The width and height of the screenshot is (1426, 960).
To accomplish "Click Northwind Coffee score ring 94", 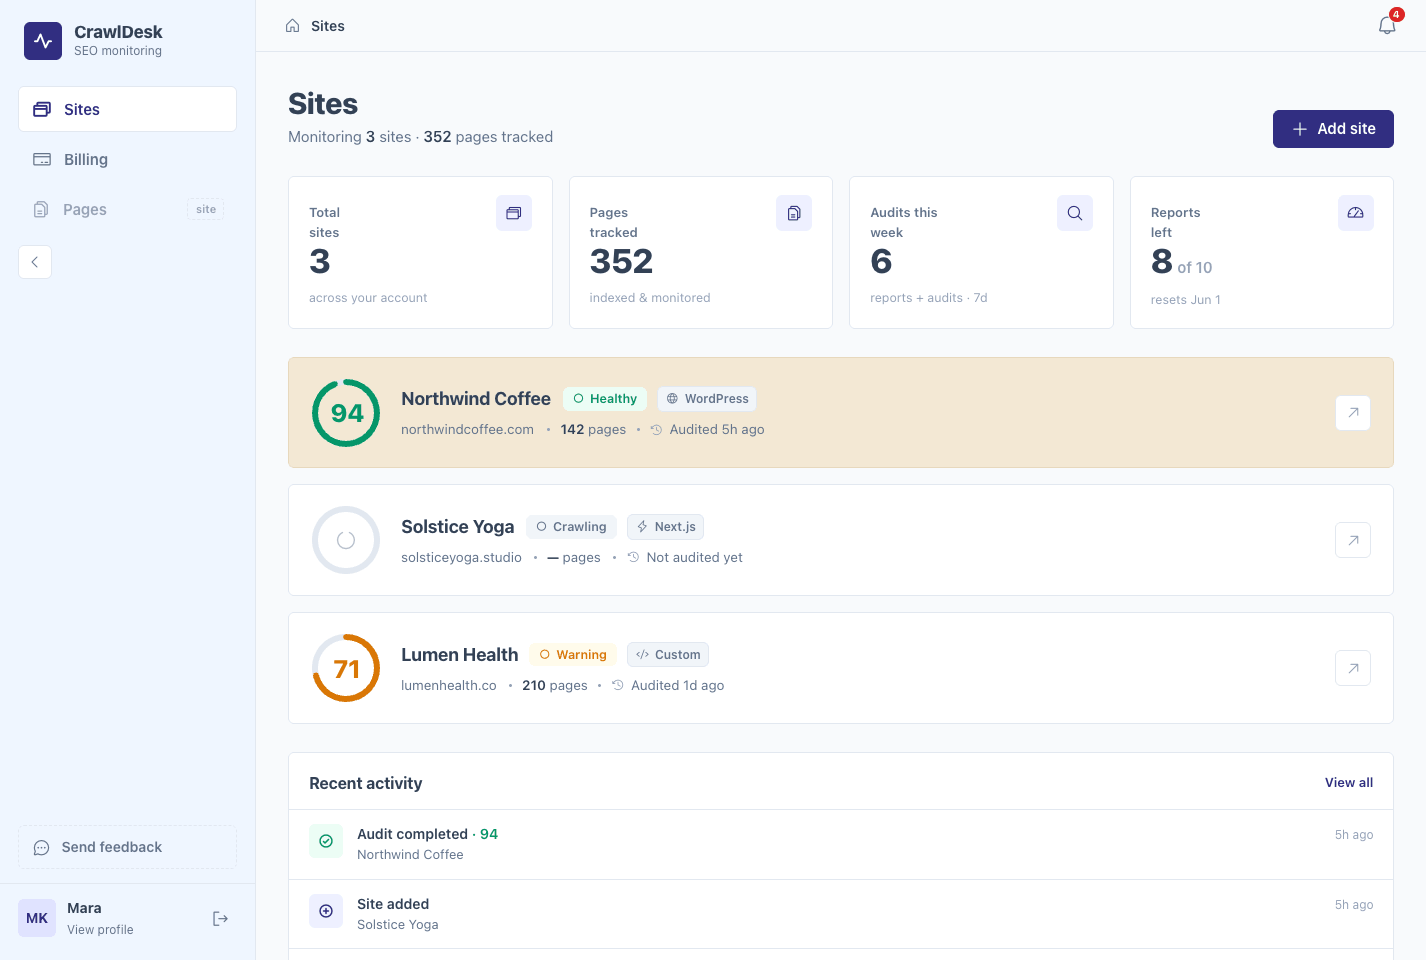I will 346,413.
